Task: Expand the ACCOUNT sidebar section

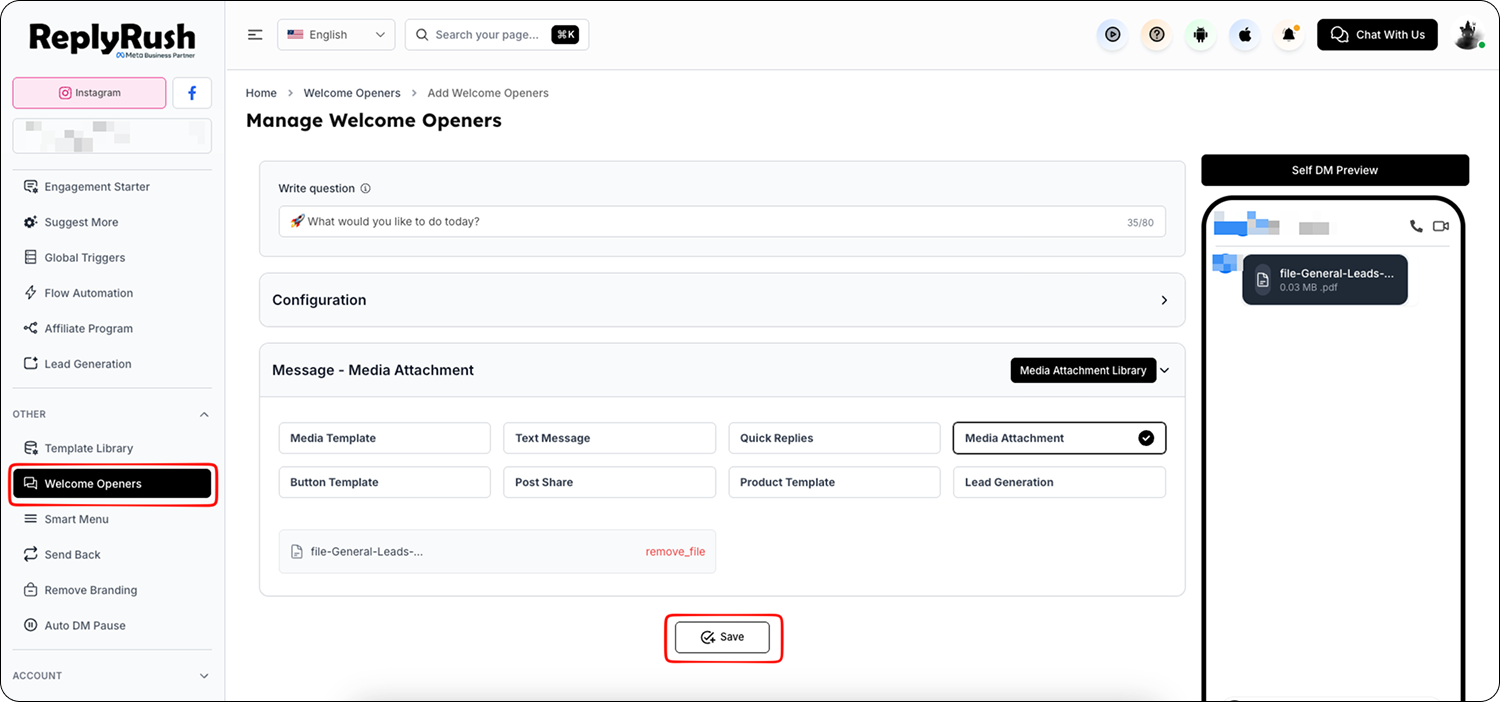Action: point(204,676)
